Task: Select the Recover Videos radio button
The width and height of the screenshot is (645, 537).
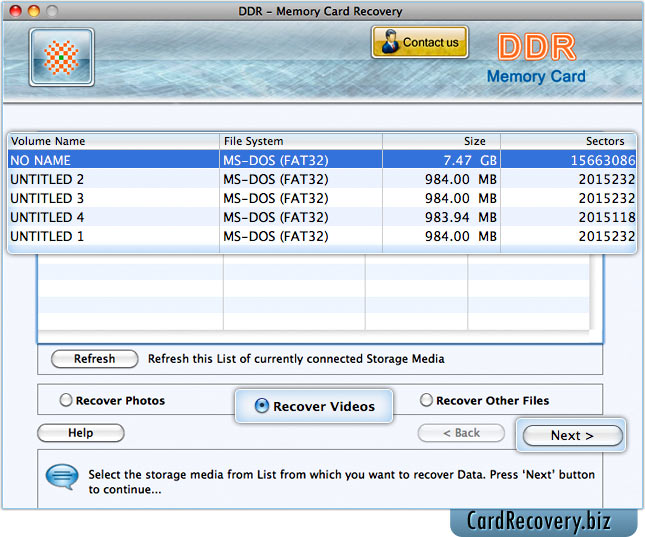Action: [x=262, y=406]
